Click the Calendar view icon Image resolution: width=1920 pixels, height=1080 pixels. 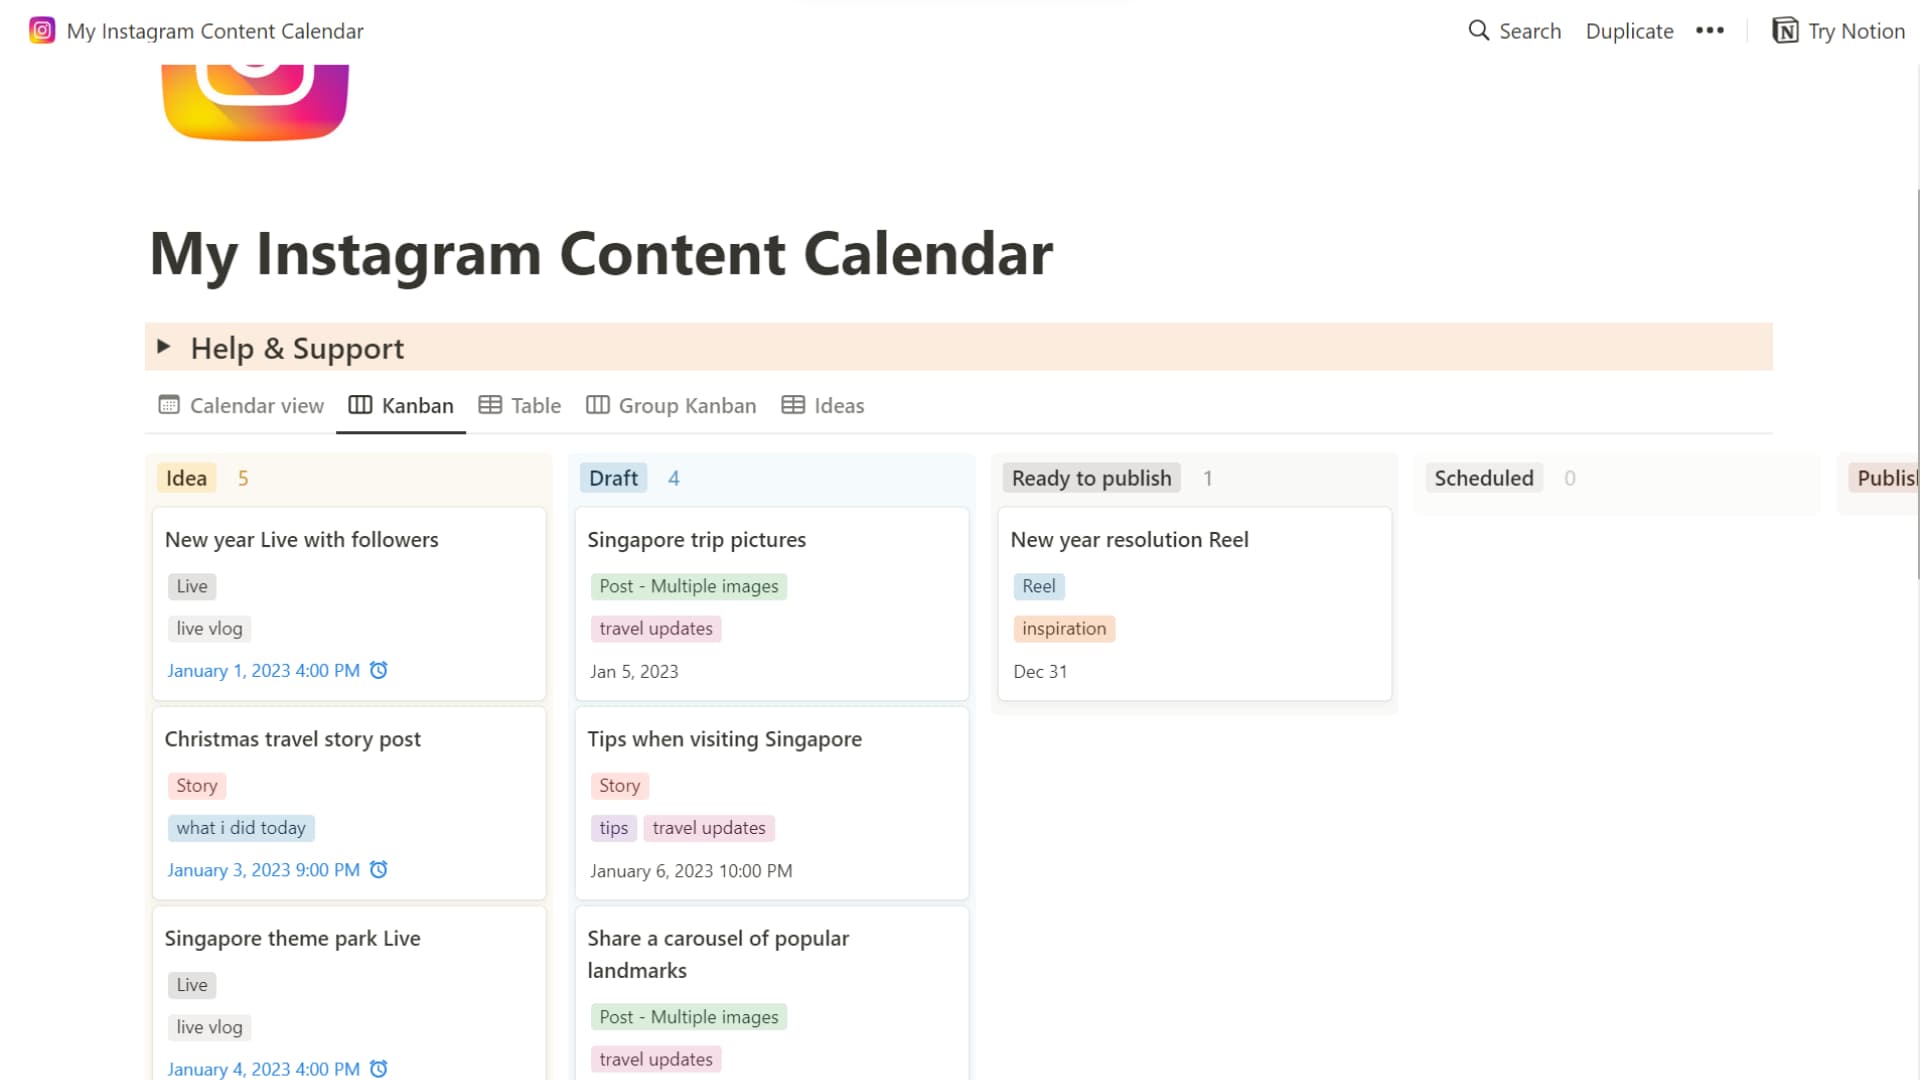click(168, 405)
